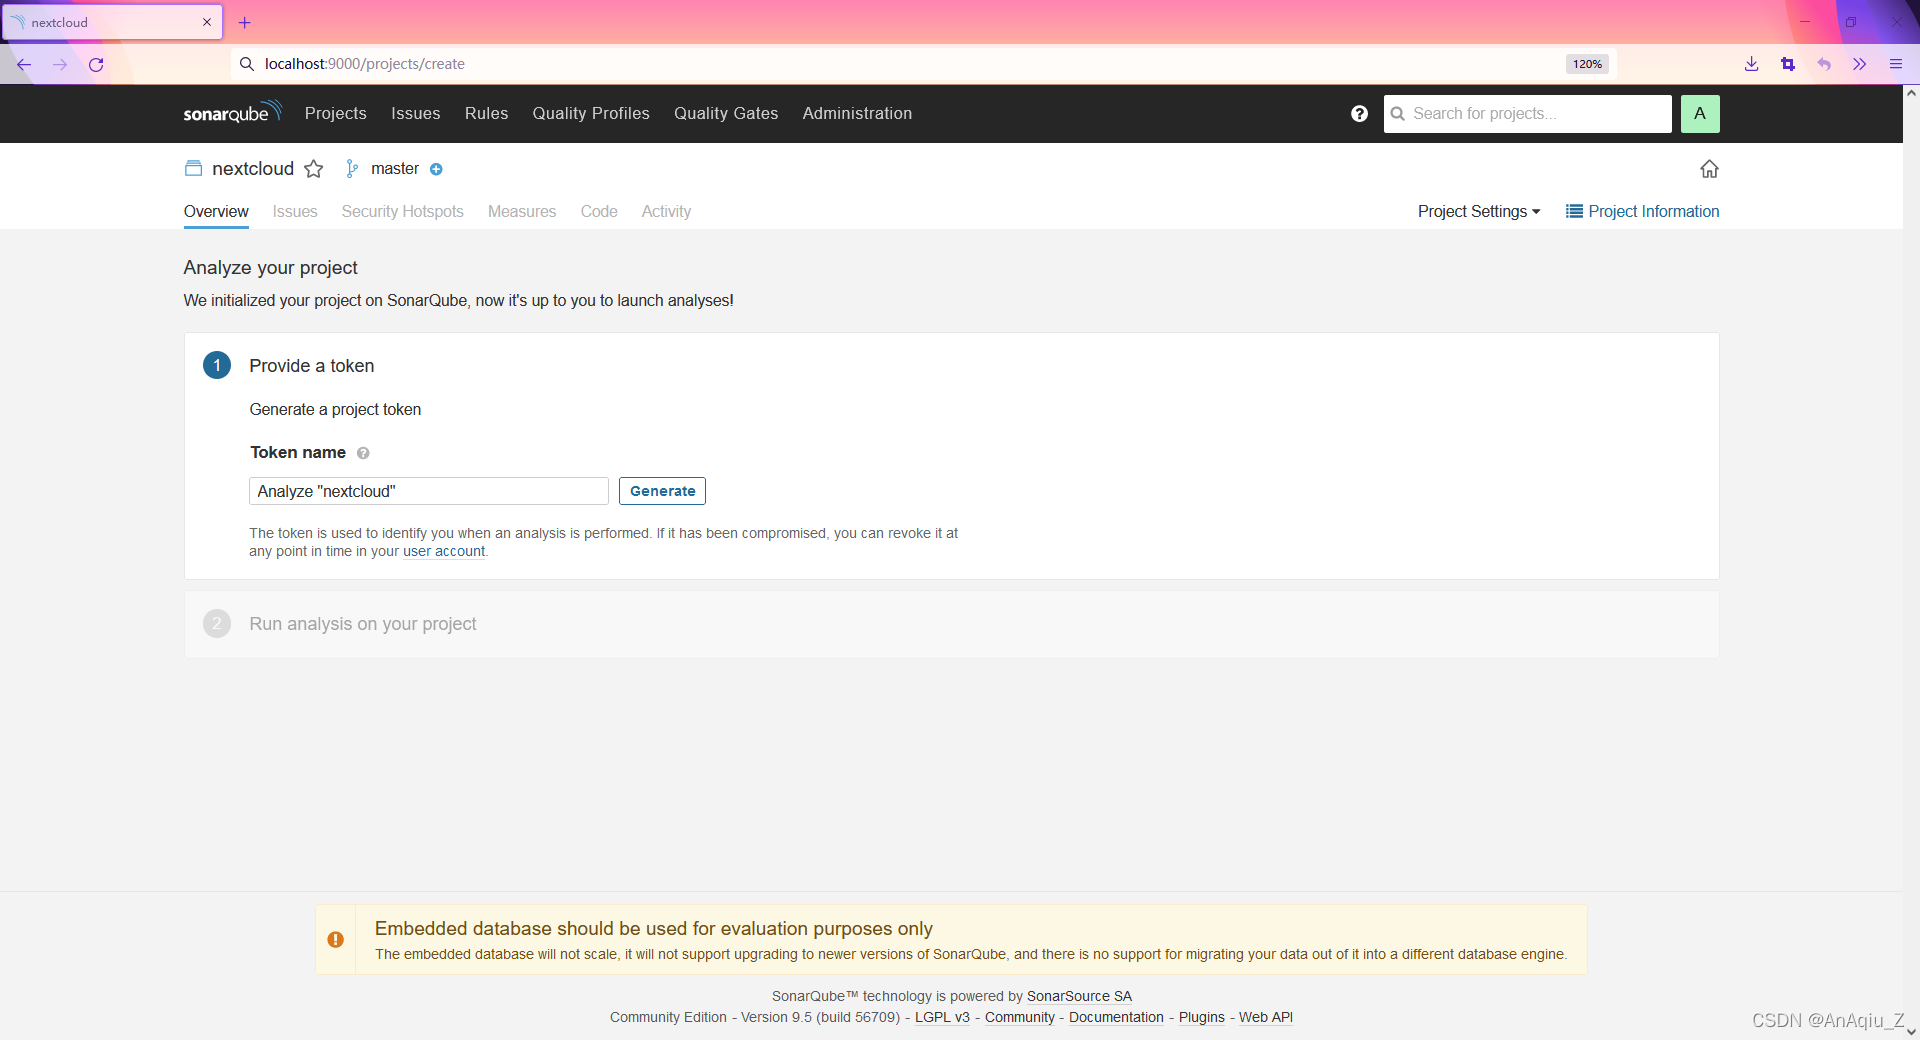1920x1040 pixels.
Task: Click the address bar search icon
Action: point(247,64)
